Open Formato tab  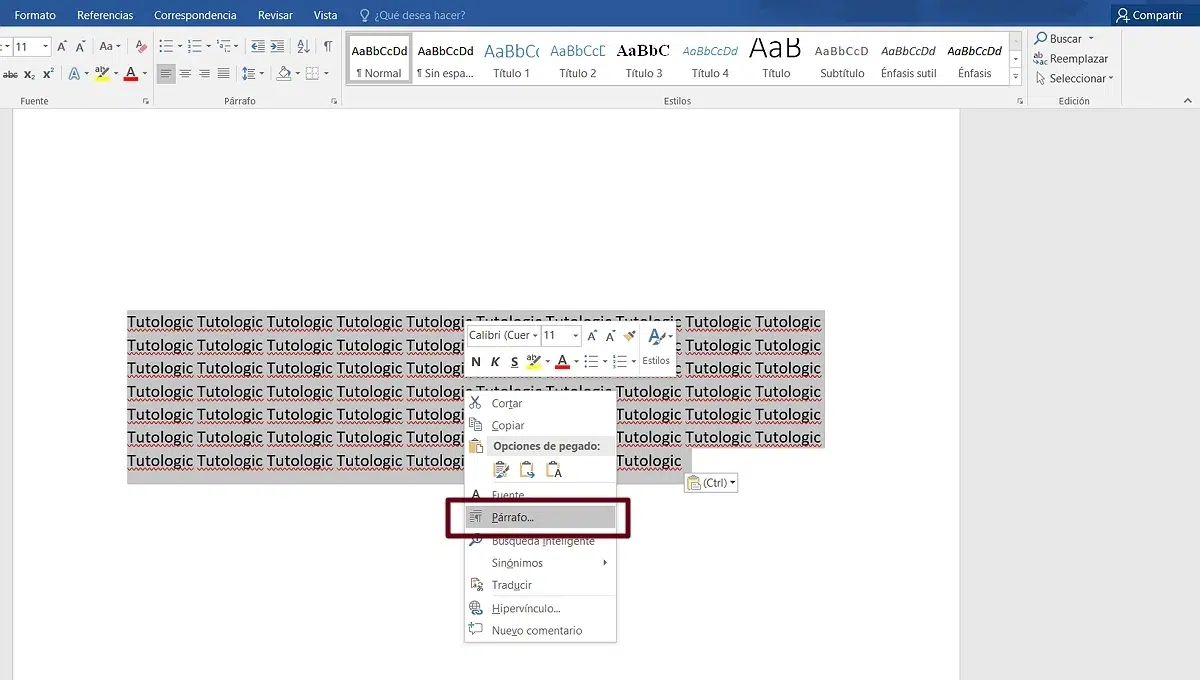(x=35, y=15)
